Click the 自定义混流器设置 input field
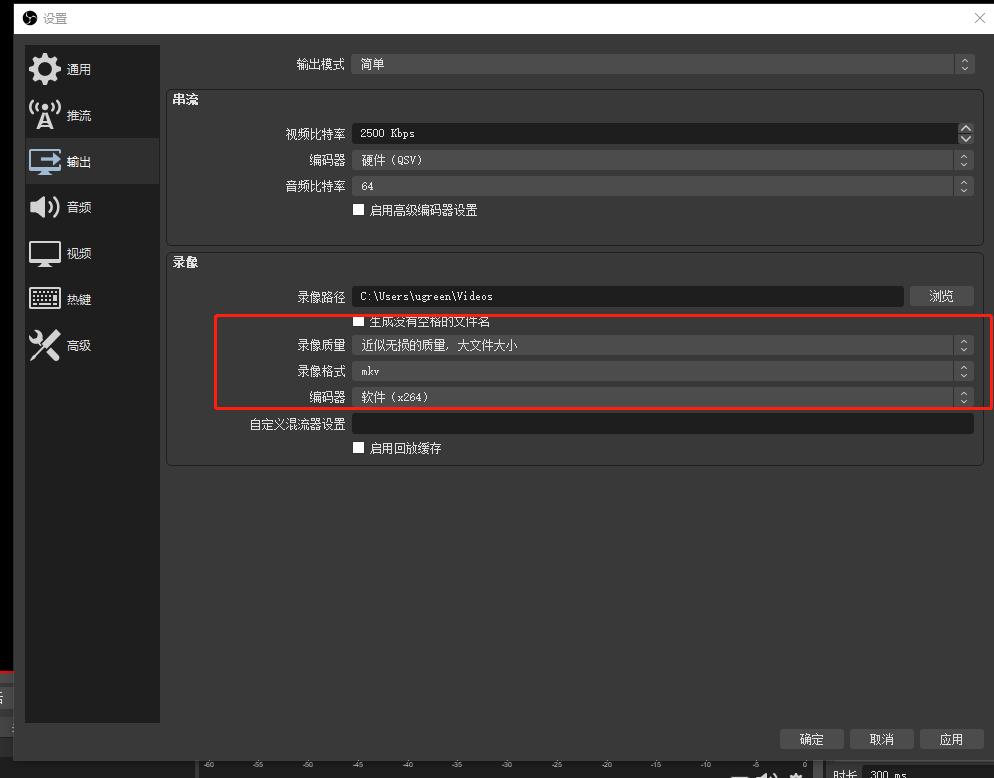 pyautogui.click(x=660, y=423)
